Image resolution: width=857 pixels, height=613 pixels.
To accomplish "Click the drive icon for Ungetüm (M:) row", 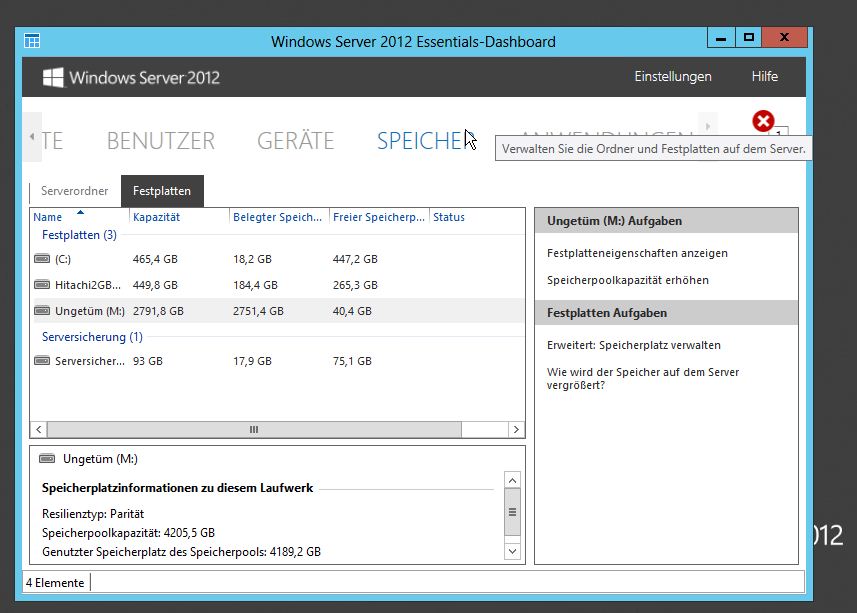I will click(x=42, y=311).
